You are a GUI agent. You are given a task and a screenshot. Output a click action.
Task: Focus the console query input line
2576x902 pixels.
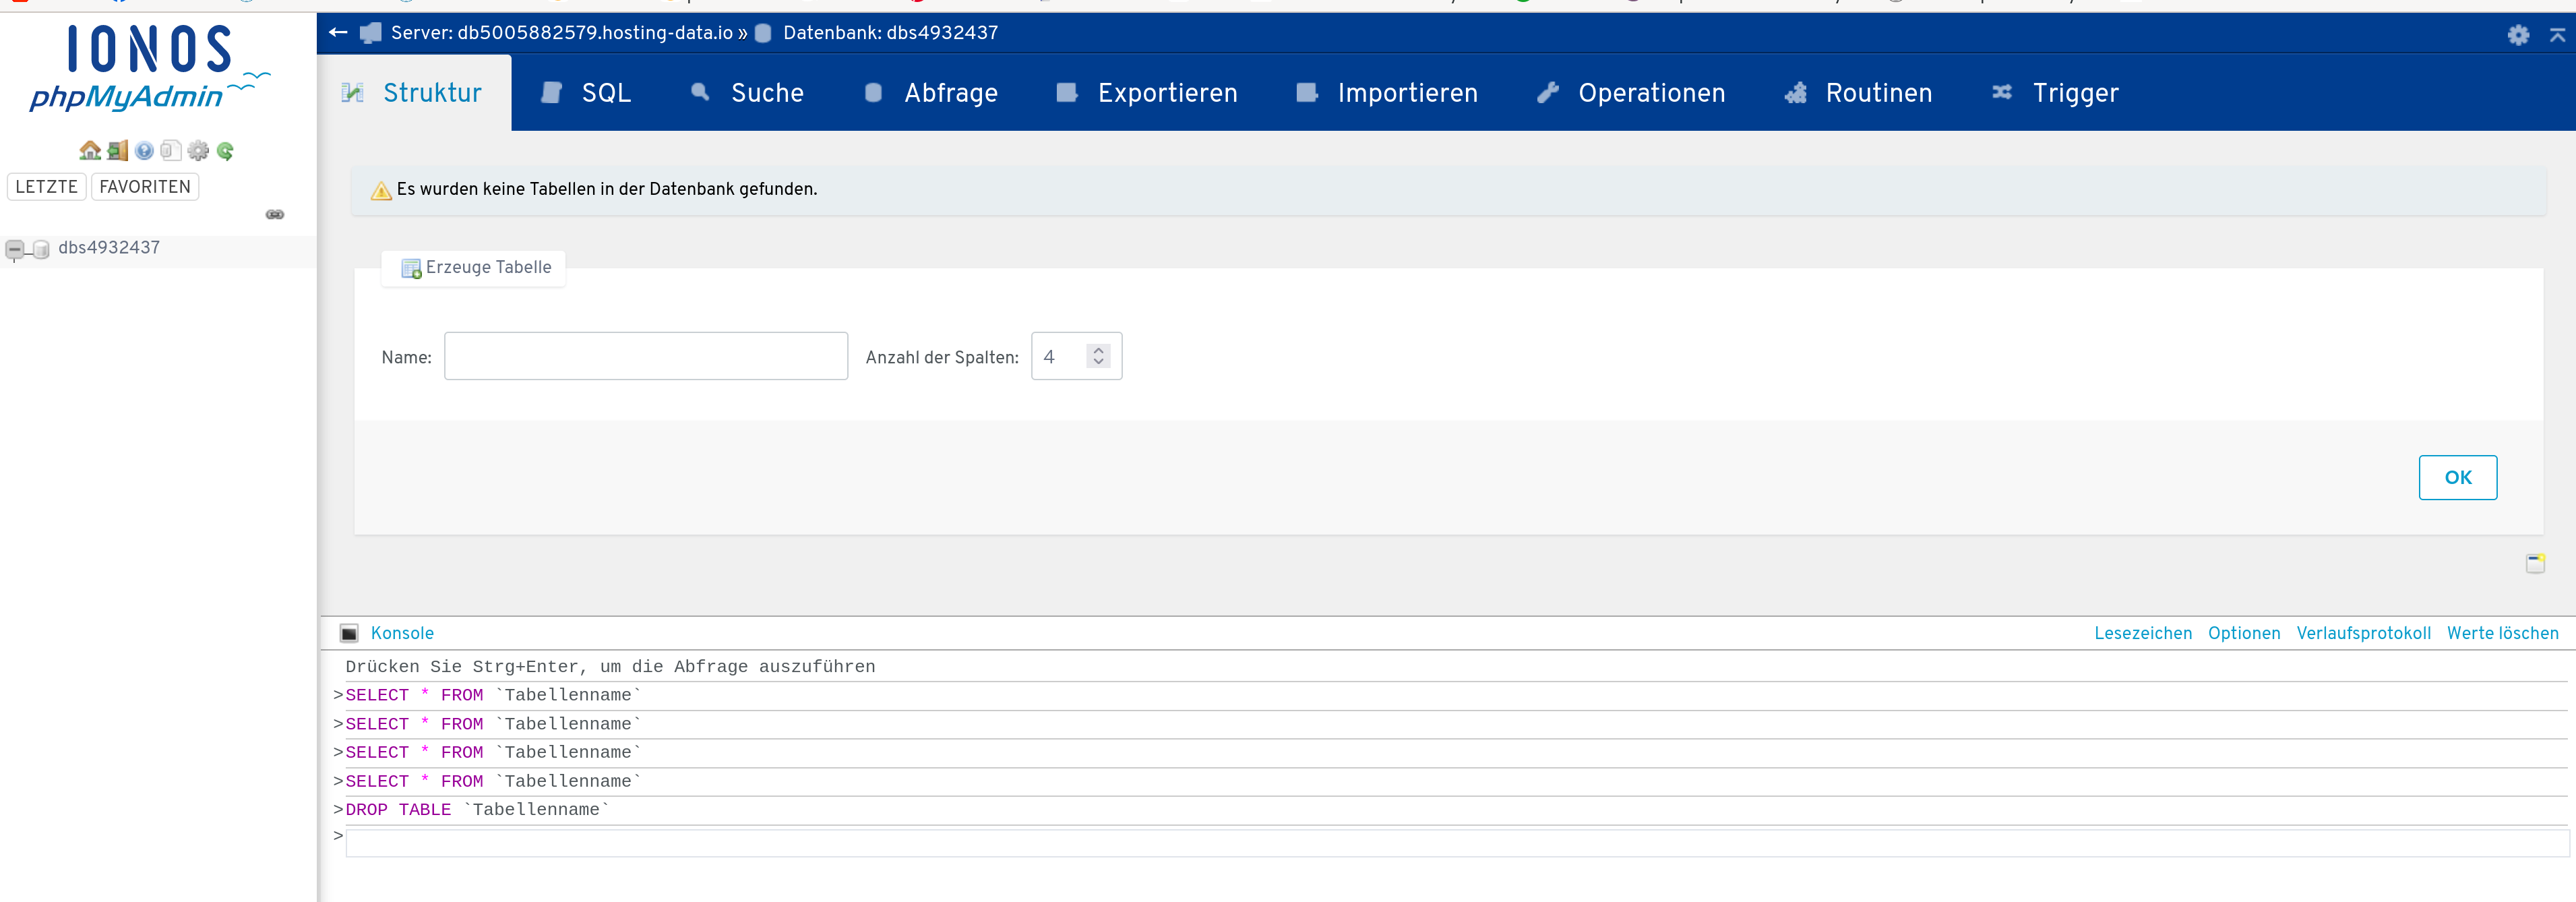(1457, 843)
